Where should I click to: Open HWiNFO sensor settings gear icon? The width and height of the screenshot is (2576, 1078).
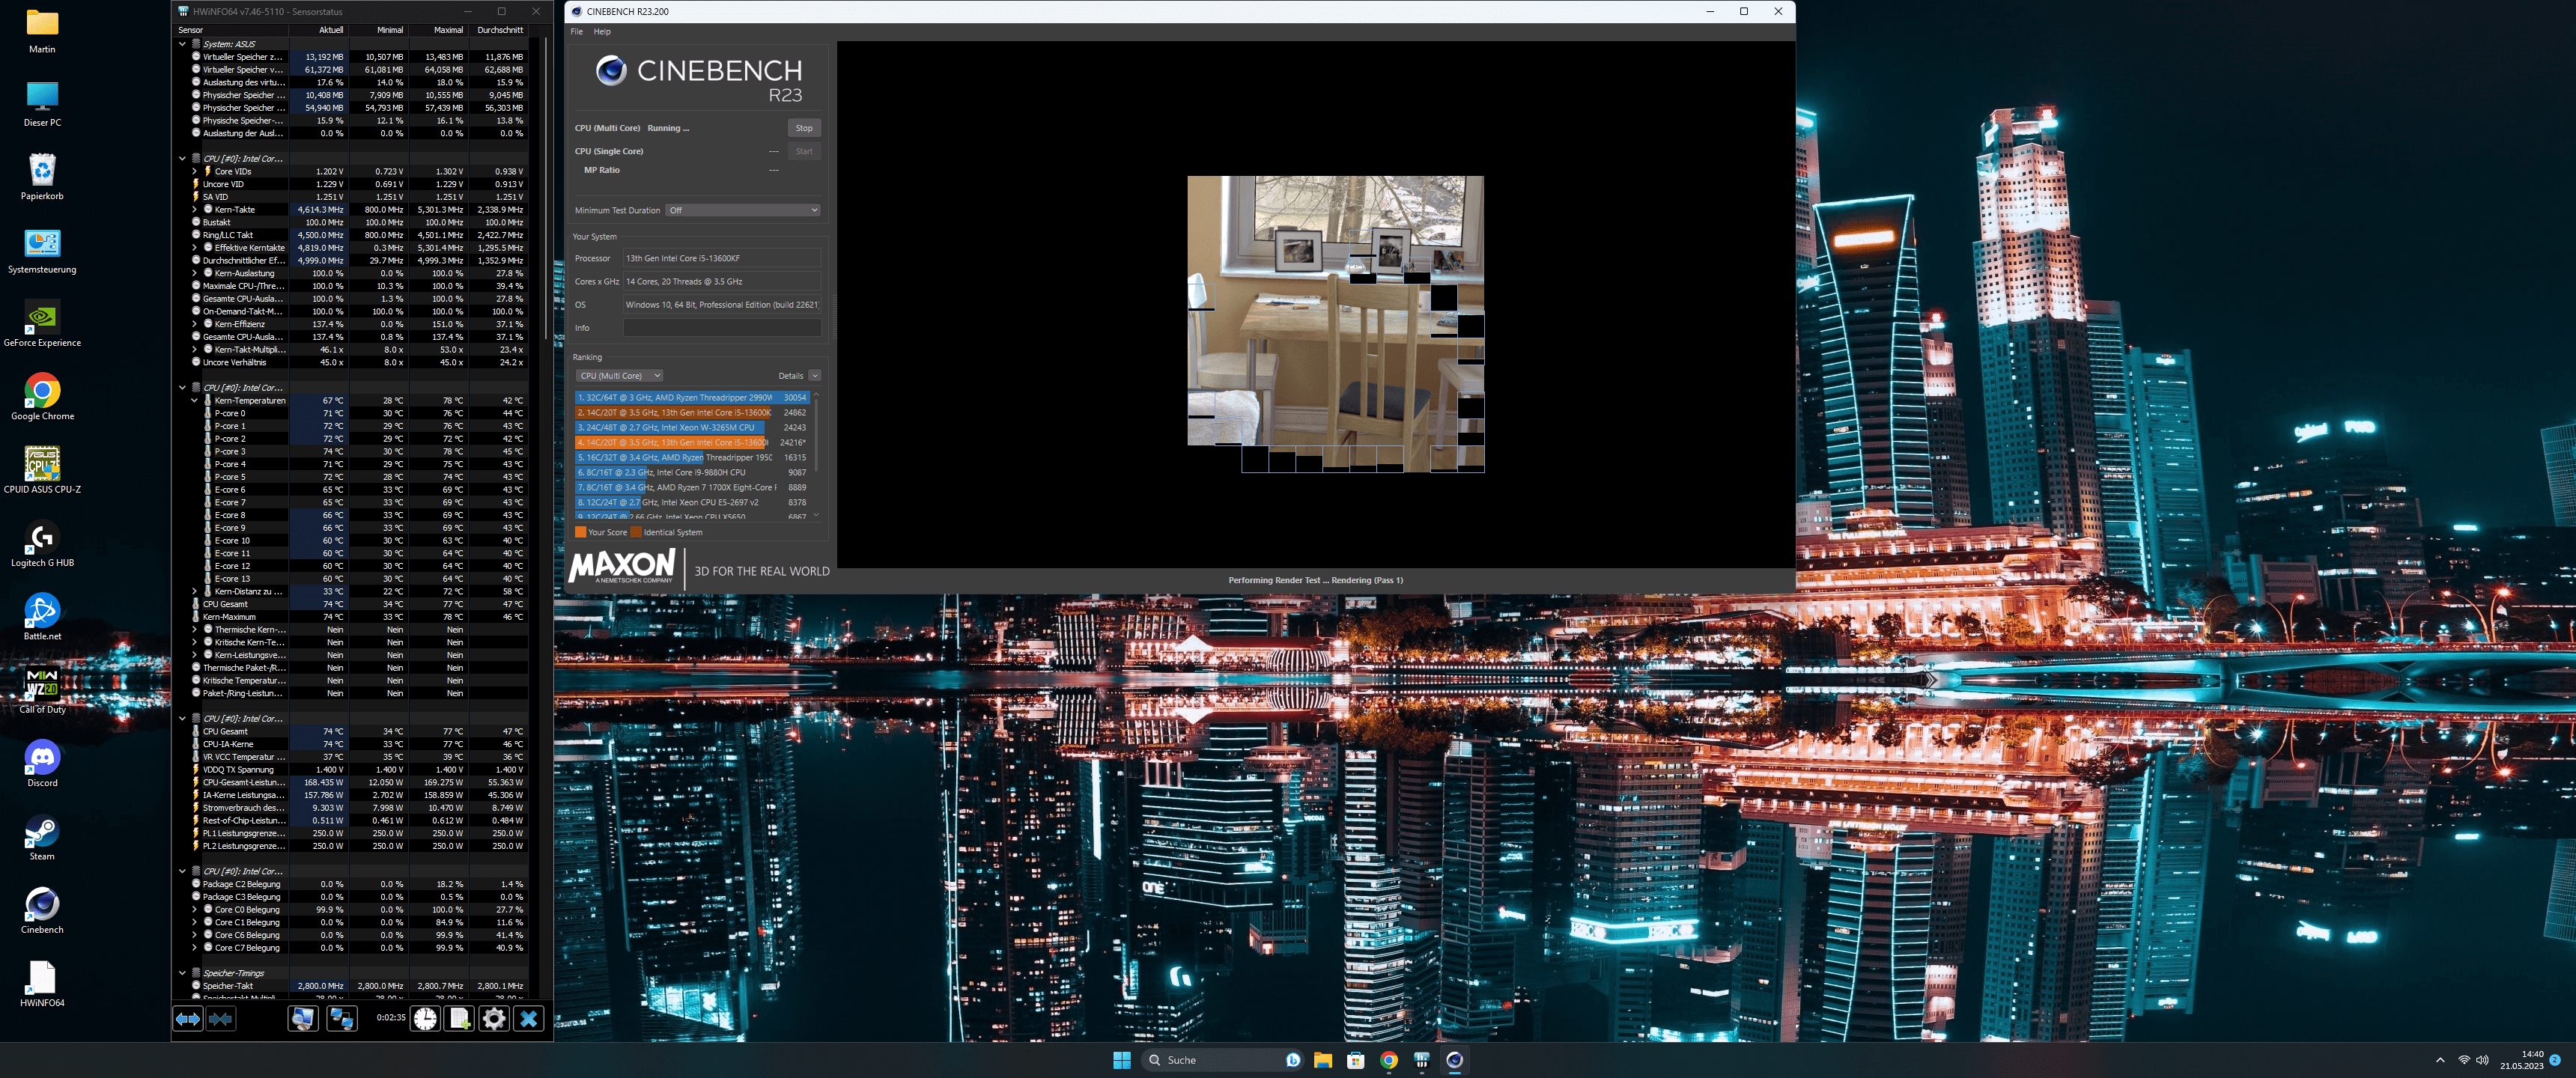pos(494,1018)
